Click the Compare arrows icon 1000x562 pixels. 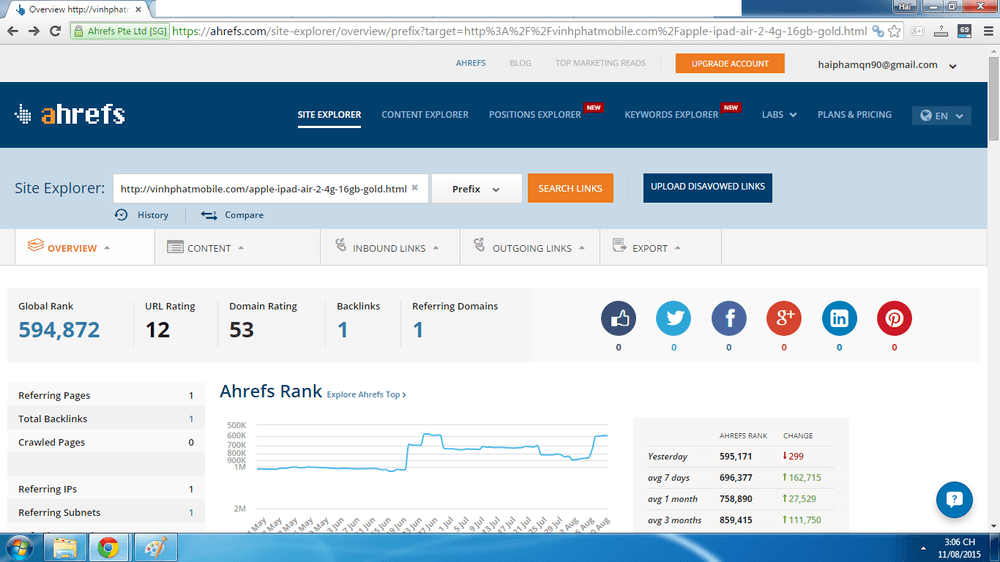coord(209,215)
